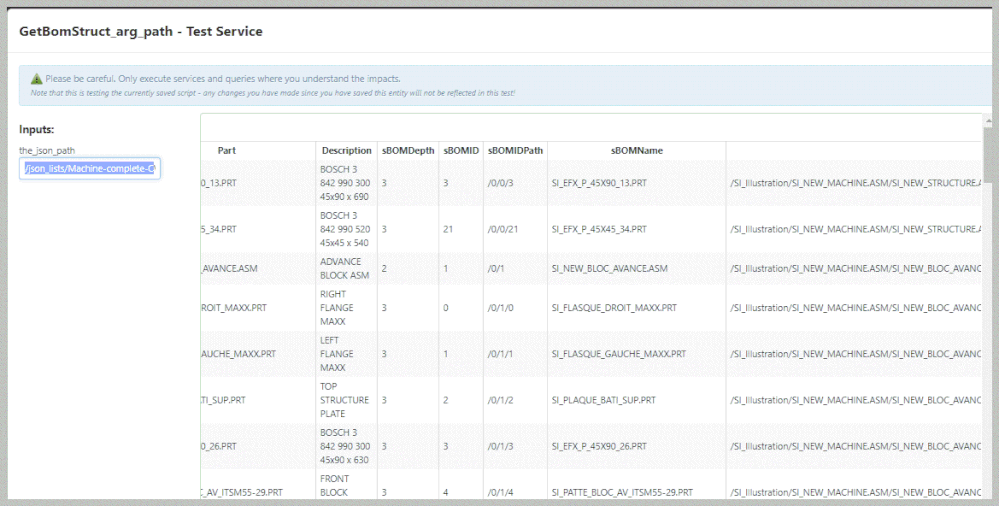Click description BOSCH 3 842 990 300 45x90 x 690
999x506 pixels.
tap(345, 183)
